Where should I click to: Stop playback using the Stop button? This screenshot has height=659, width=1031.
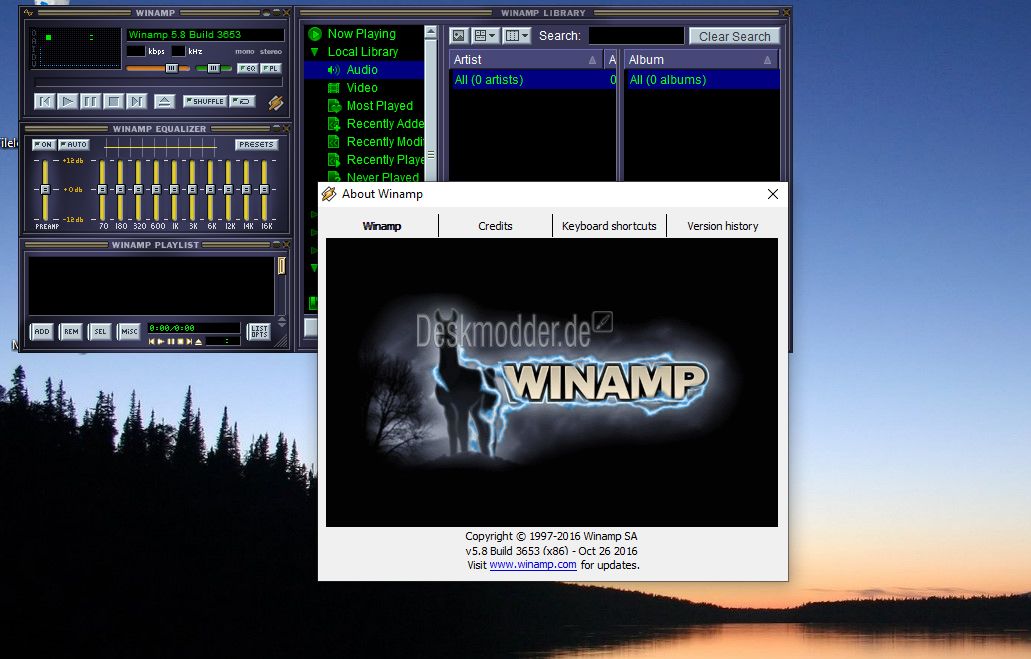[x=113, y=101]
